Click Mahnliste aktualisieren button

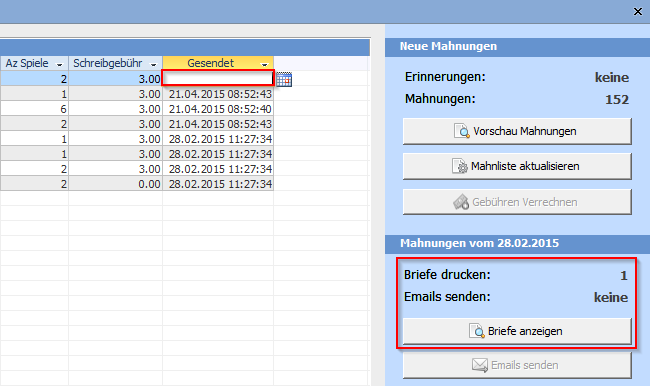pos(517,166)
